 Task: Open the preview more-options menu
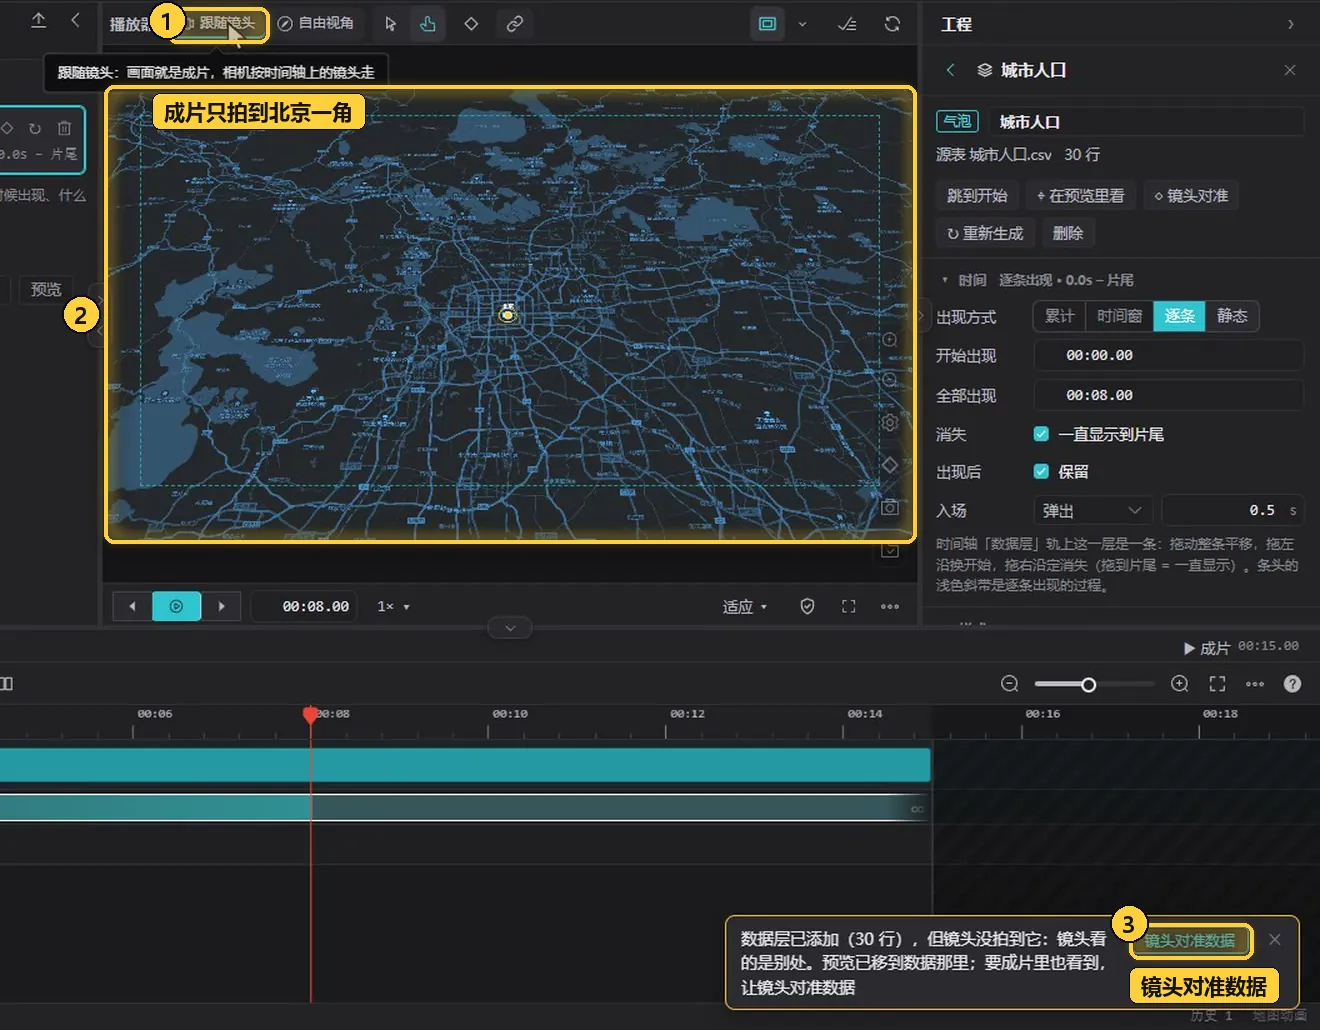(x=889, y=606)
